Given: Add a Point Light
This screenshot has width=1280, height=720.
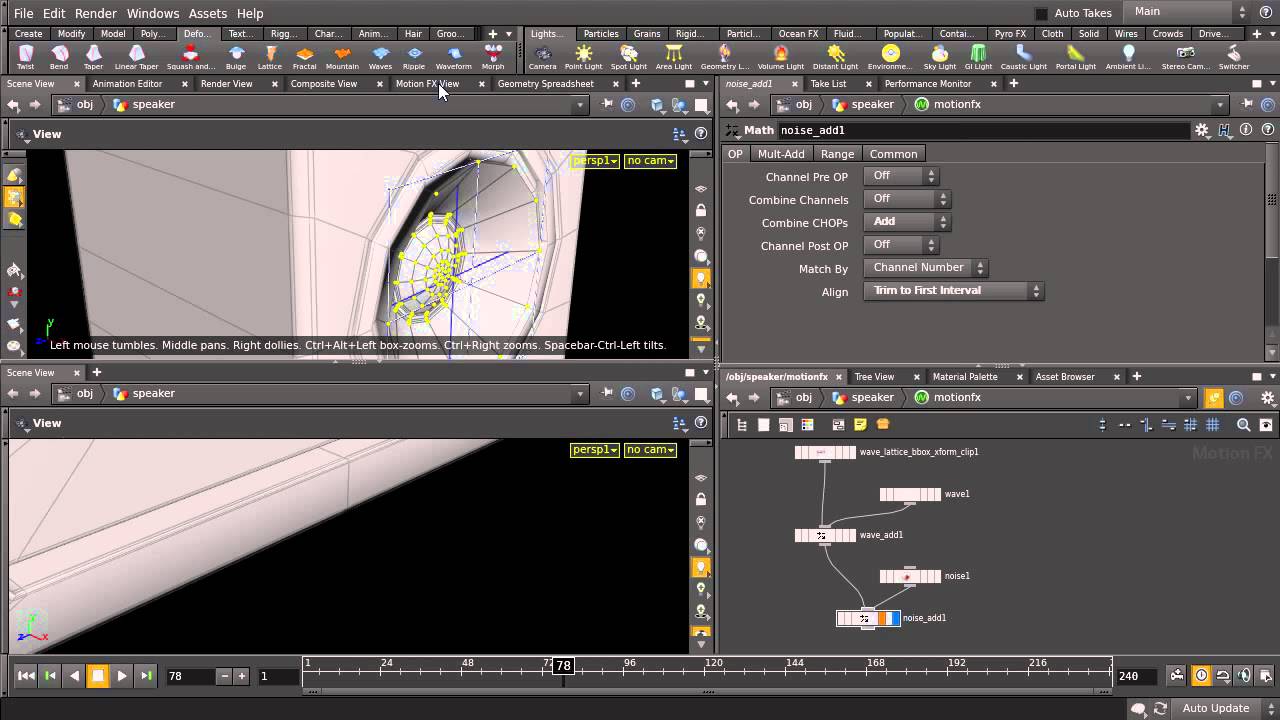Looking at the screenshot, I should tap(583, 57).
